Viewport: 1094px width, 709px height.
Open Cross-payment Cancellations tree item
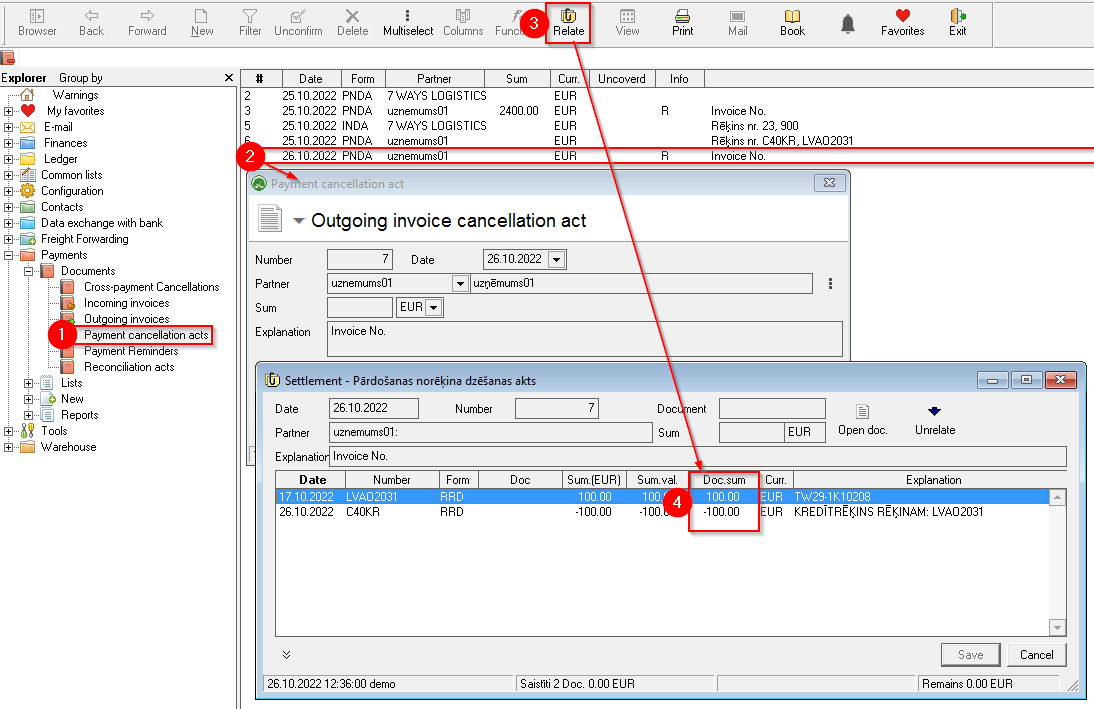coord(151,287)
